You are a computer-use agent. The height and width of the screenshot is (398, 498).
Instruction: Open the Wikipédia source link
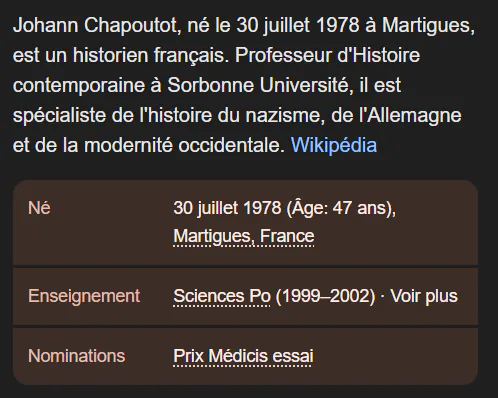point(334,145)
